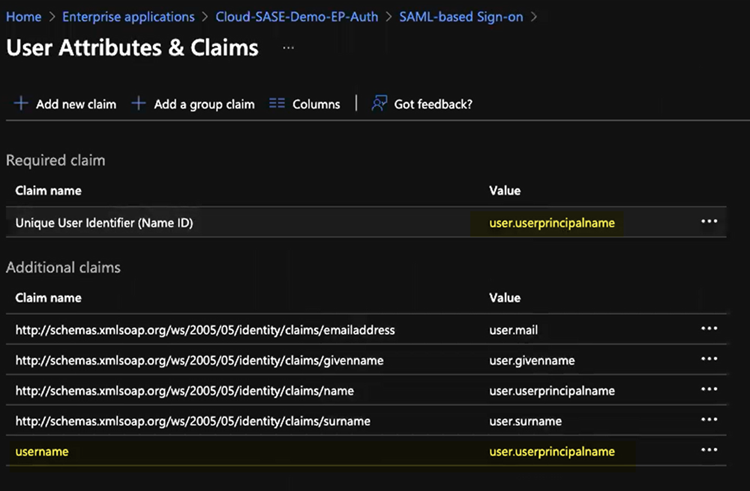Go to Home breadcrumb

24,17
